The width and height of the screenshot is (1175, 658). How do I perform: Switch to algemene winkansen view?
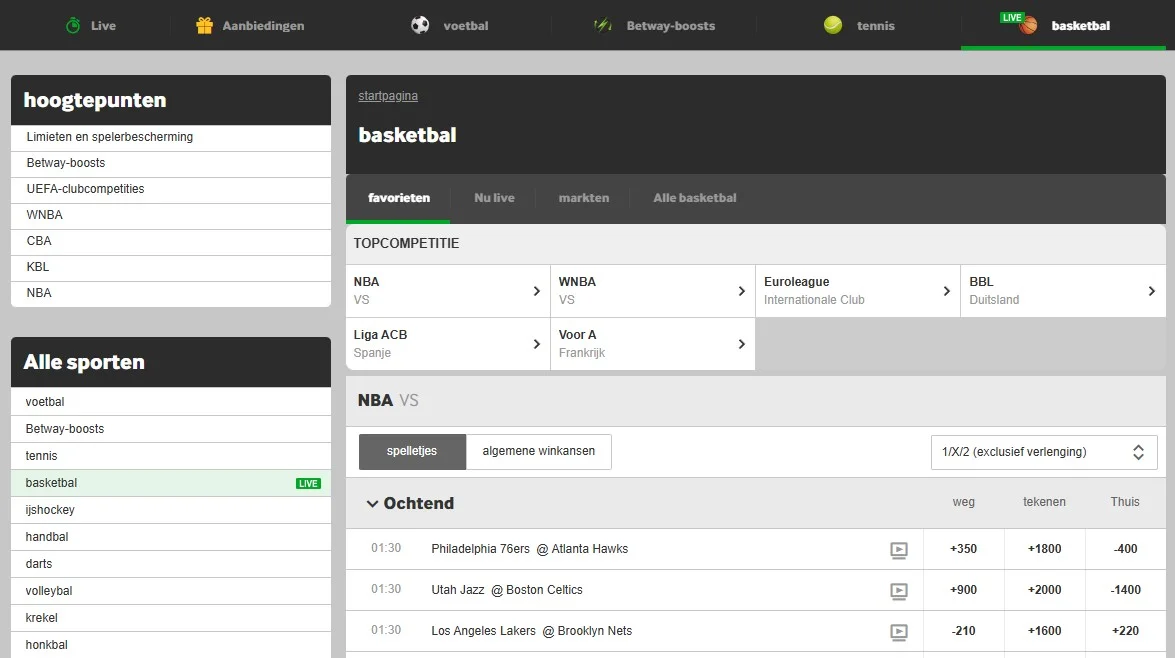(538, 451)
